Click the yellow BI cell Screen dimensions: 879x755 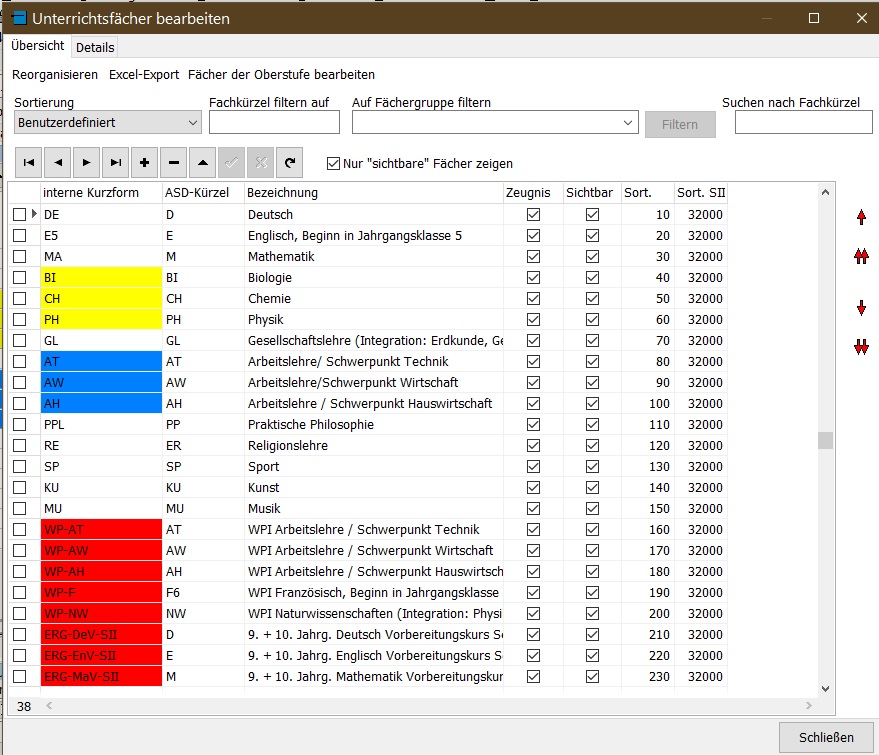click(x=101, y=277)
